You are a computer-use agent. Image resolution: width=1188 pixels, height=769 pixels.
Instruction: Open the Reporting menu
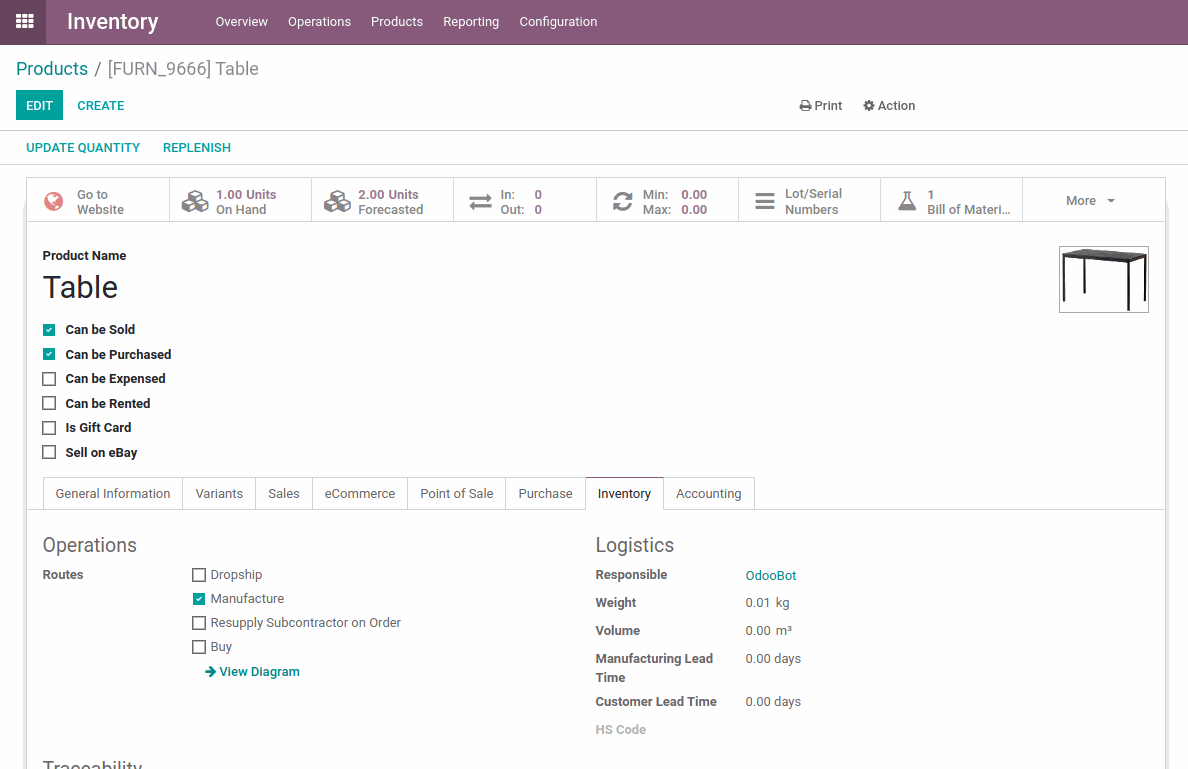471,22
